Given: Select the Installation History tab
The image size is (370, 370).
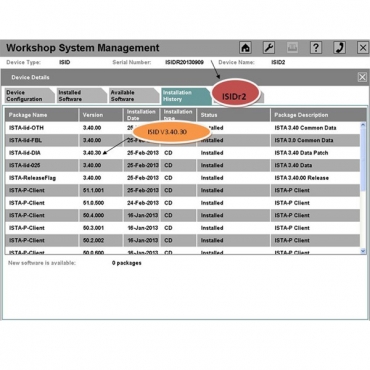Looking at the screenshot, I should [186, 96].
